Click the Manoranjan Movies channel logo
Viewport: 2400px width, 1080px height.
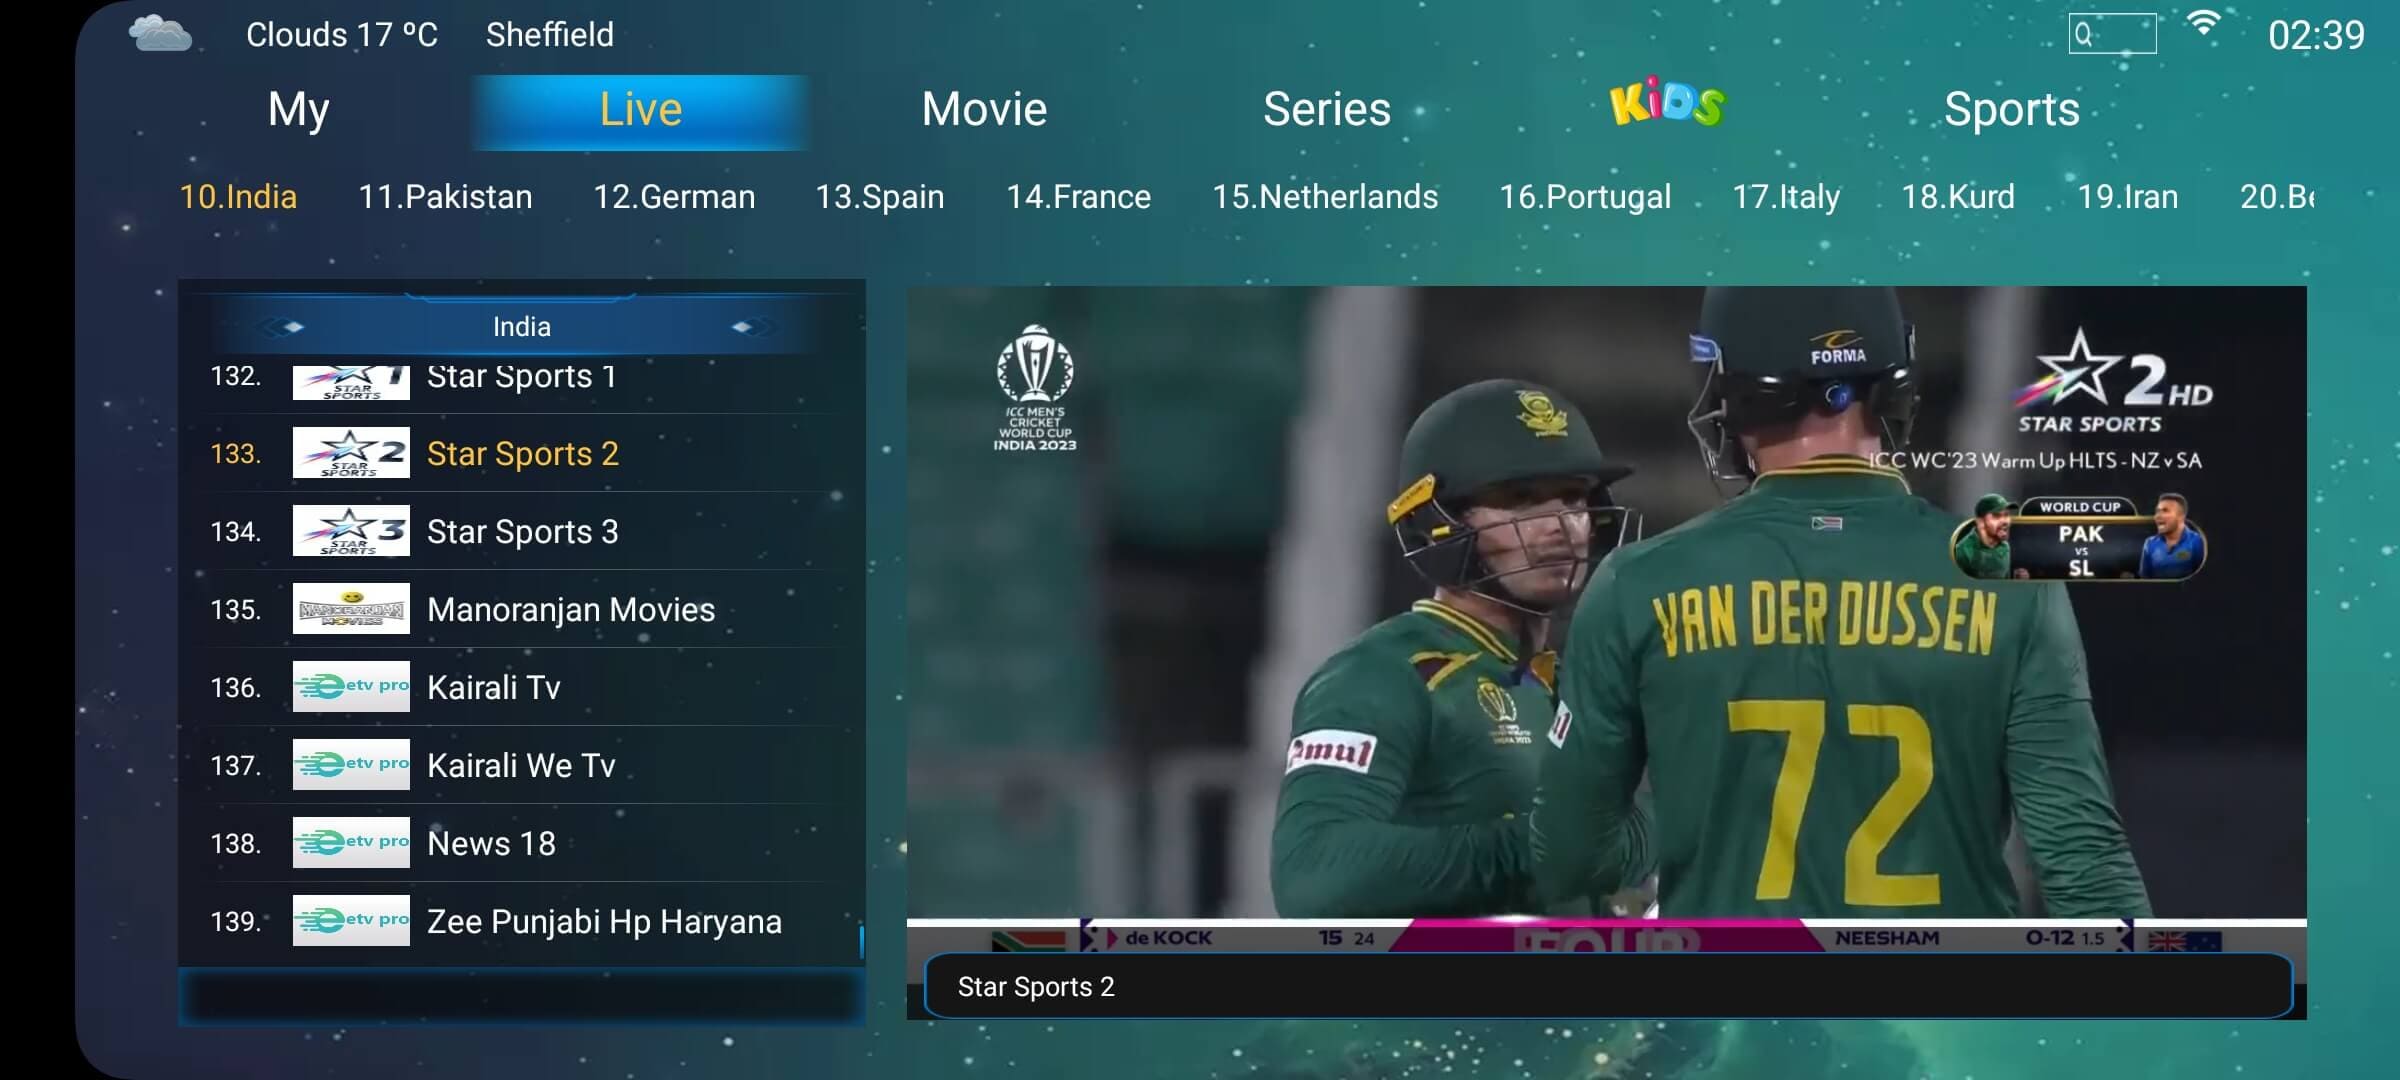pyautogui.click(x=351, y=608)
